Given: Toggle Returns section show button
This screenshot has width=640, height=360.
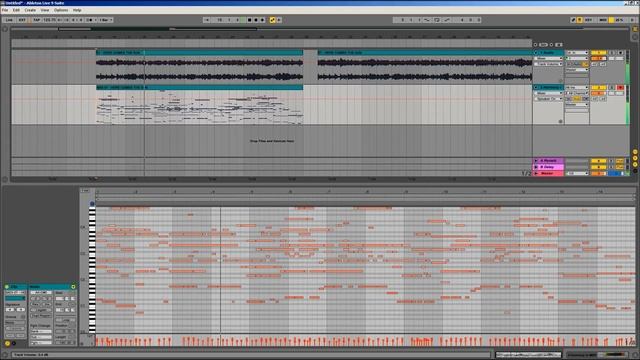Looking at the screenshot, I should (635, 158).
